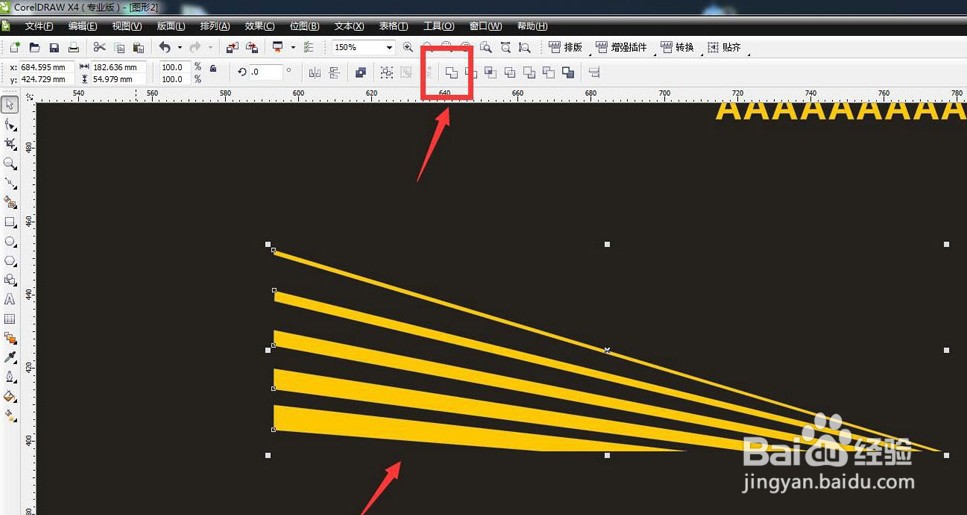967x515 pixels.
Task: Copy the selection
Action: [x=120, y=47]
